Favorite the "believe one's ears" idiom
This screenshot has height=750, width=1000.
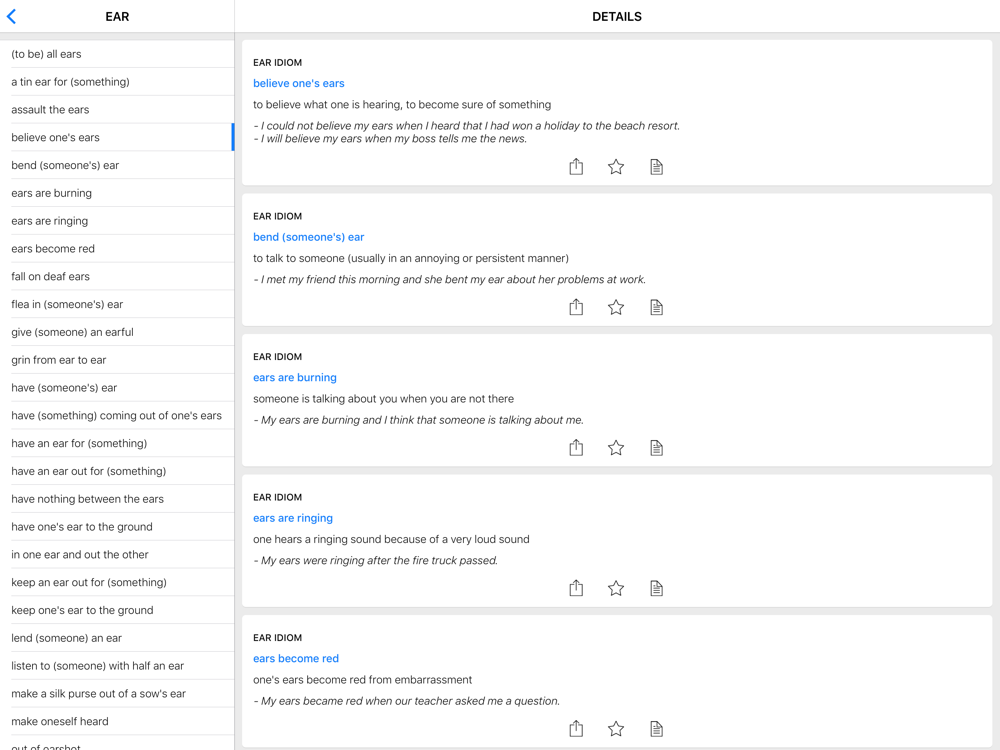616,167
